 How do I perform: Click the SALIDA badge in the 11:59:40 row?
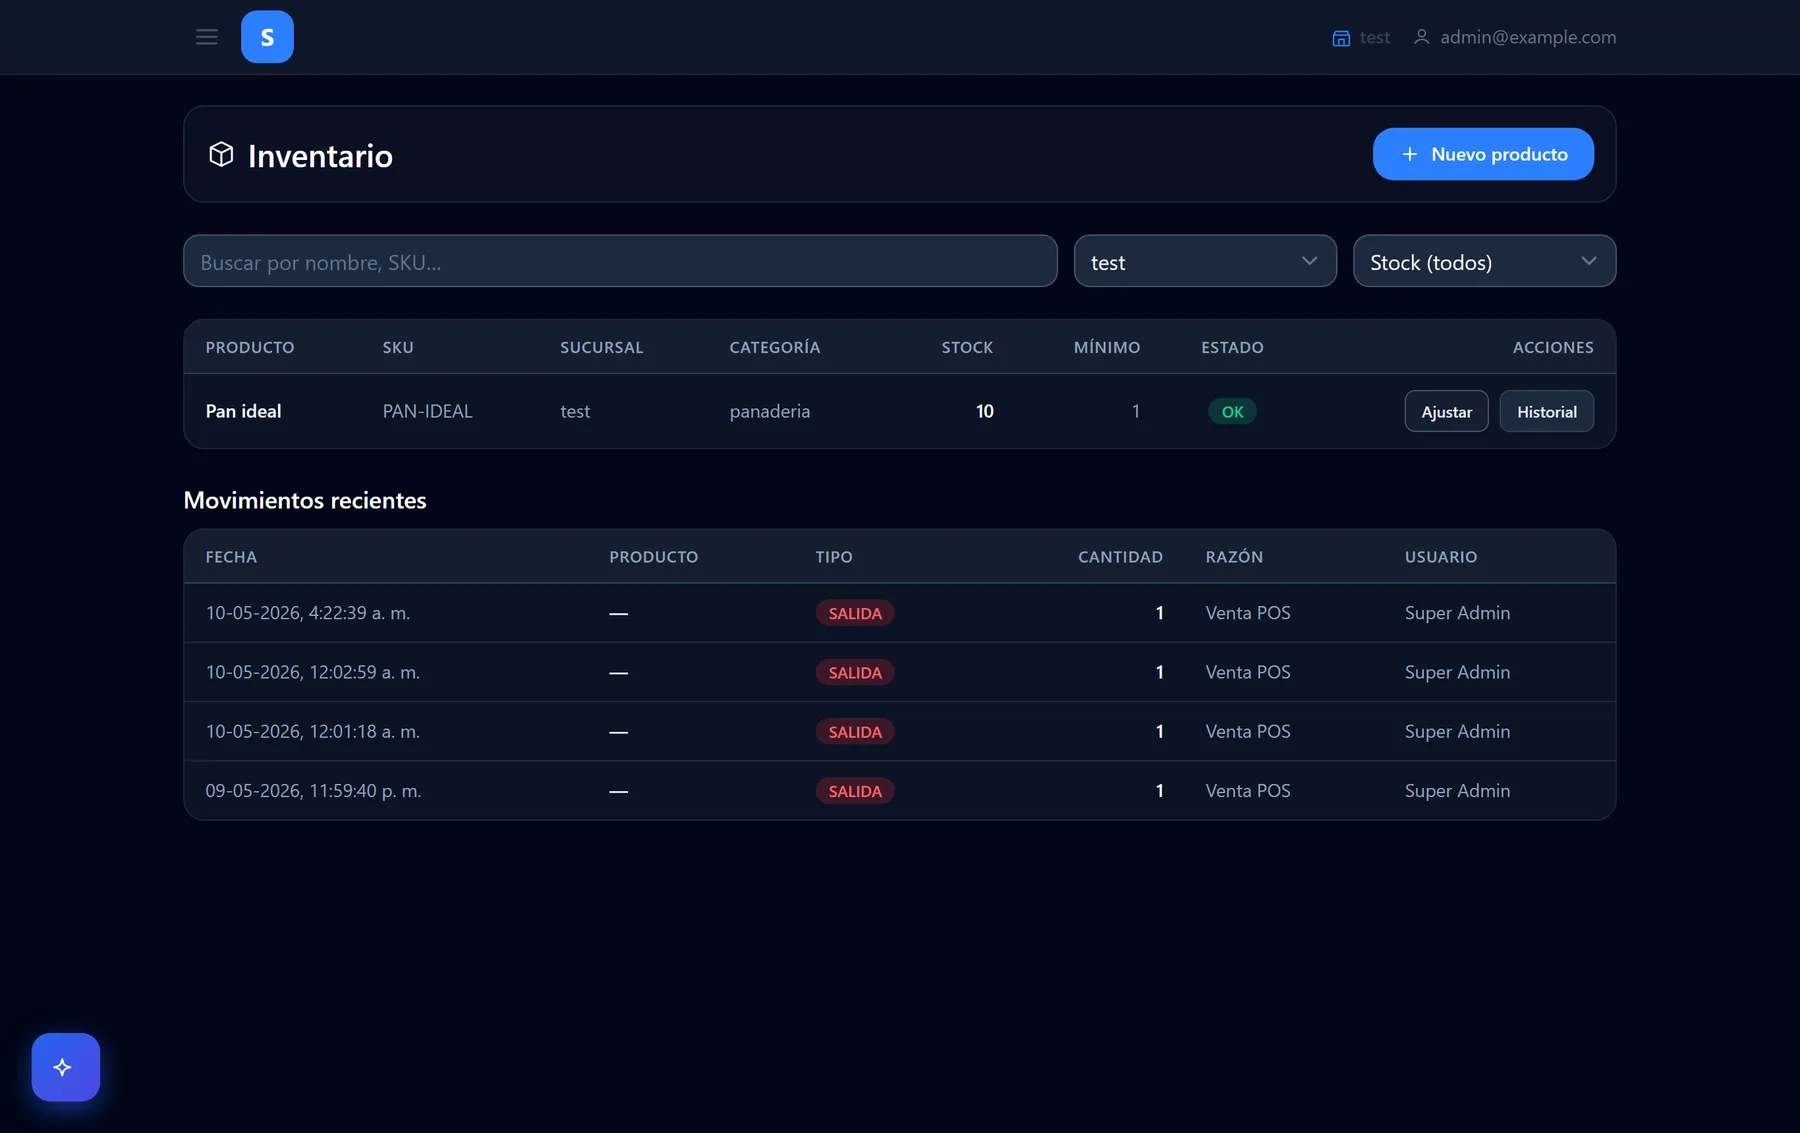click(x=855, y=791)
